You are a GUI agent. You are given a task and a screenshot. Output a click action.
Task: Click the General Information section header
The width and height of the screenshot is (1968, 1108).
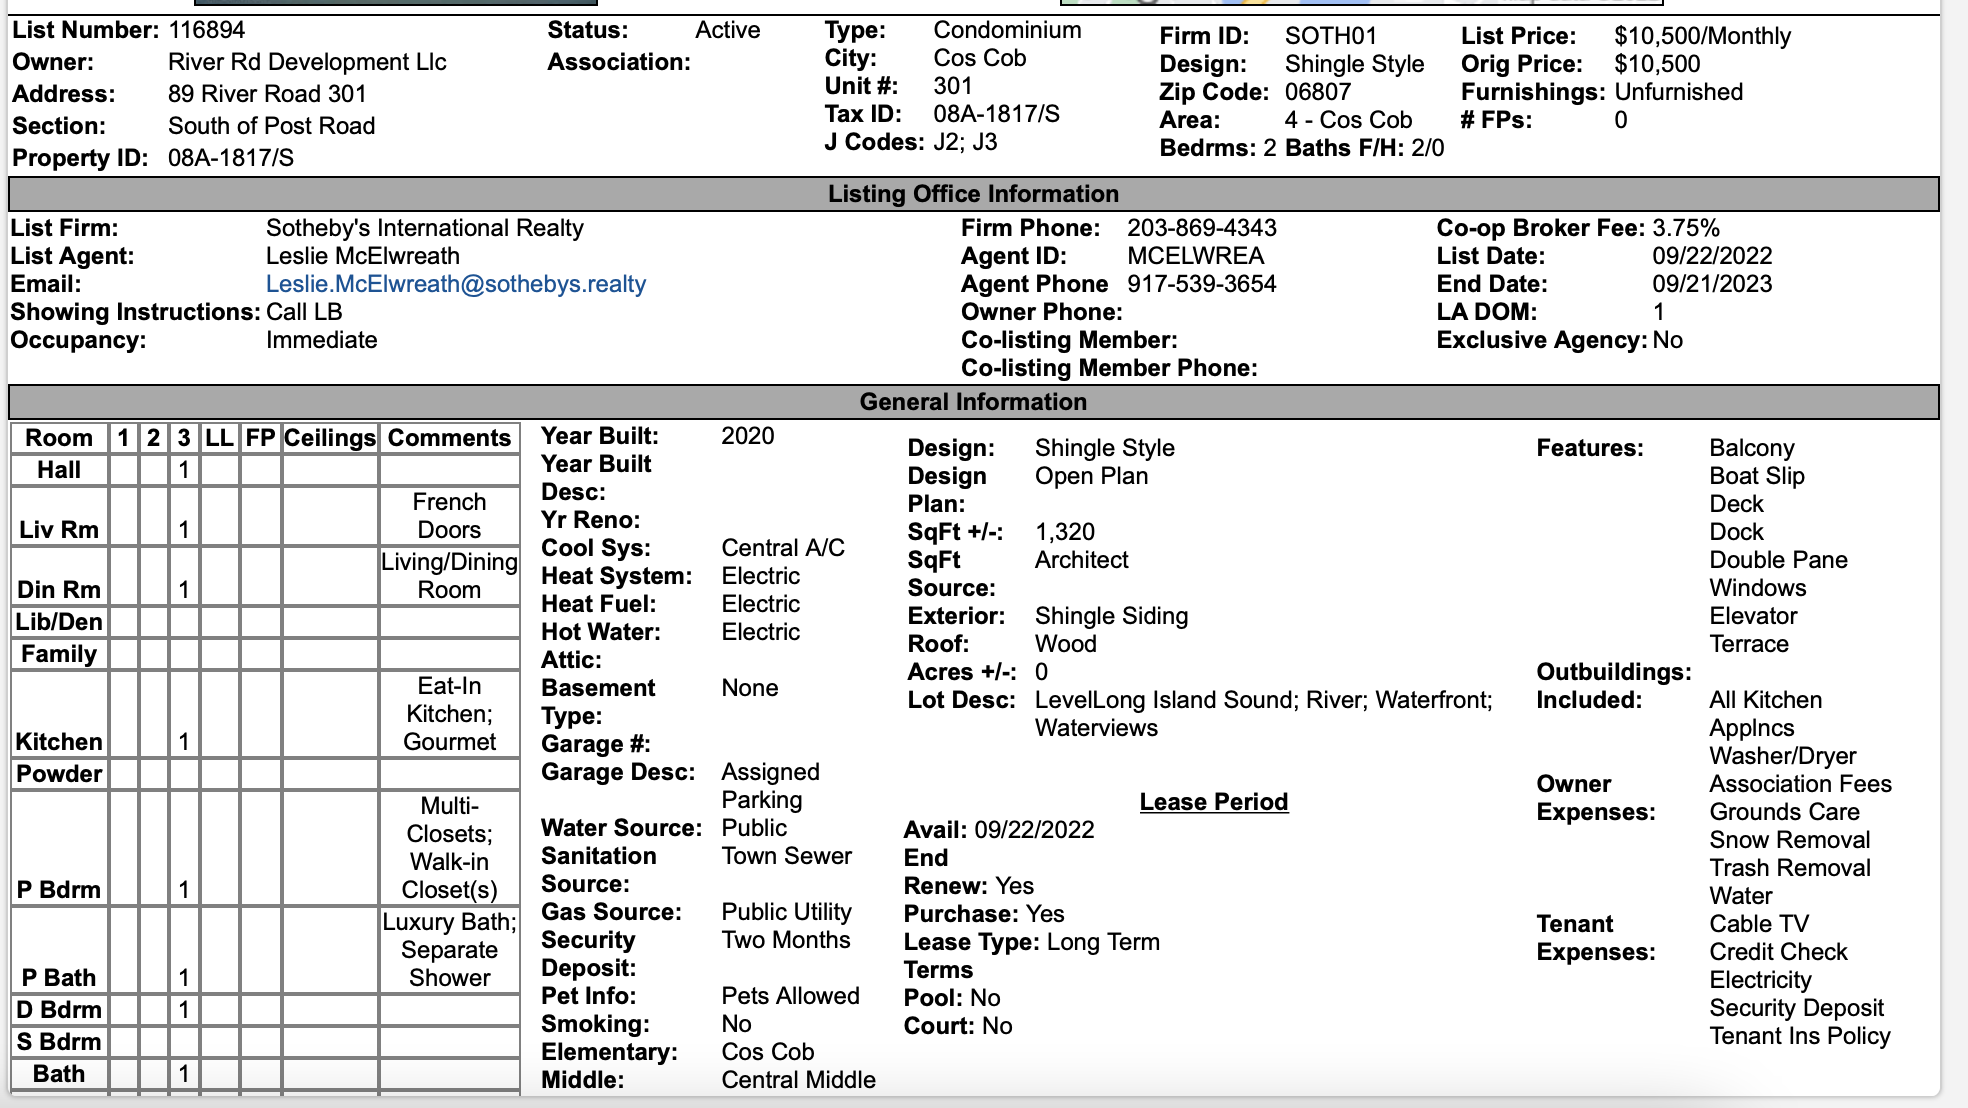(972, 402)
